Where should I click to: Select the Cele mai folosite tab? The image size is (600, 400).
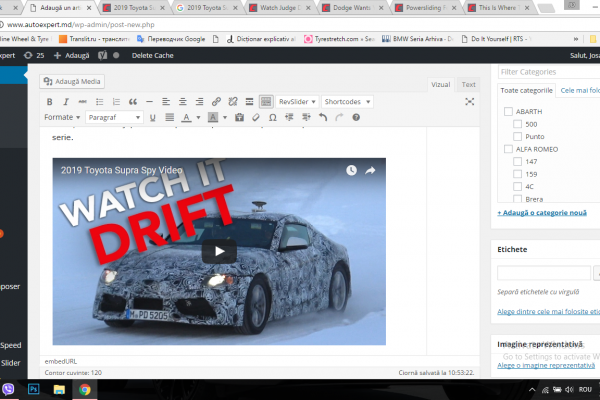[580, 91]
